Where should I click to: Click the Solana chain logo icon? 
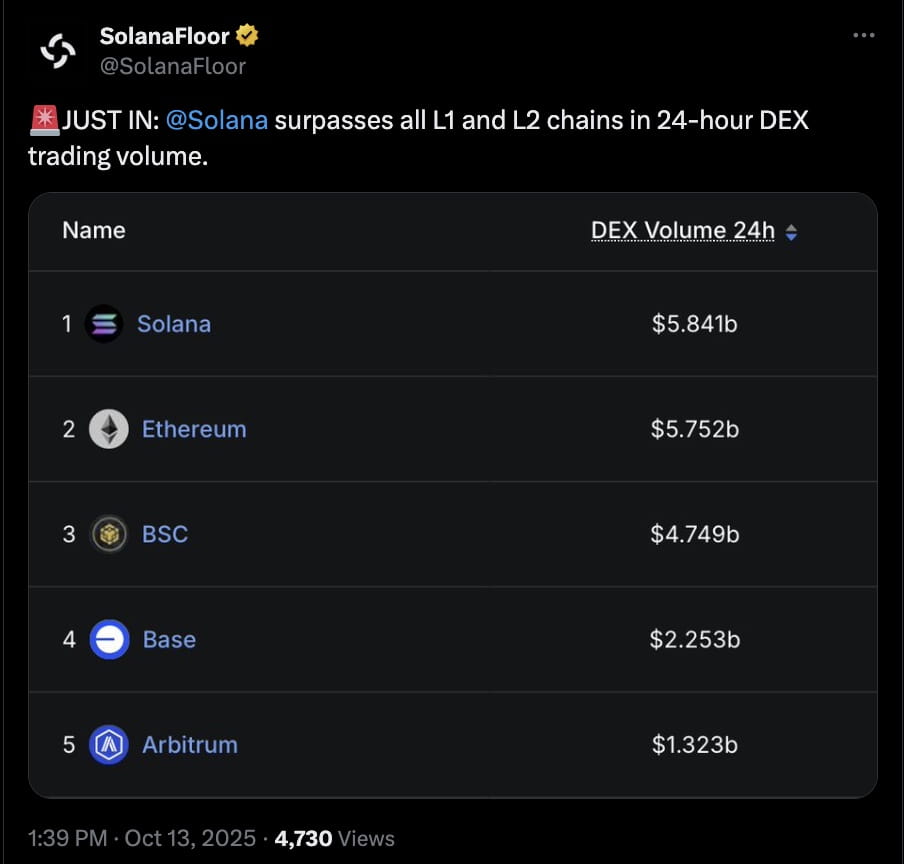(x=104, y=324)
